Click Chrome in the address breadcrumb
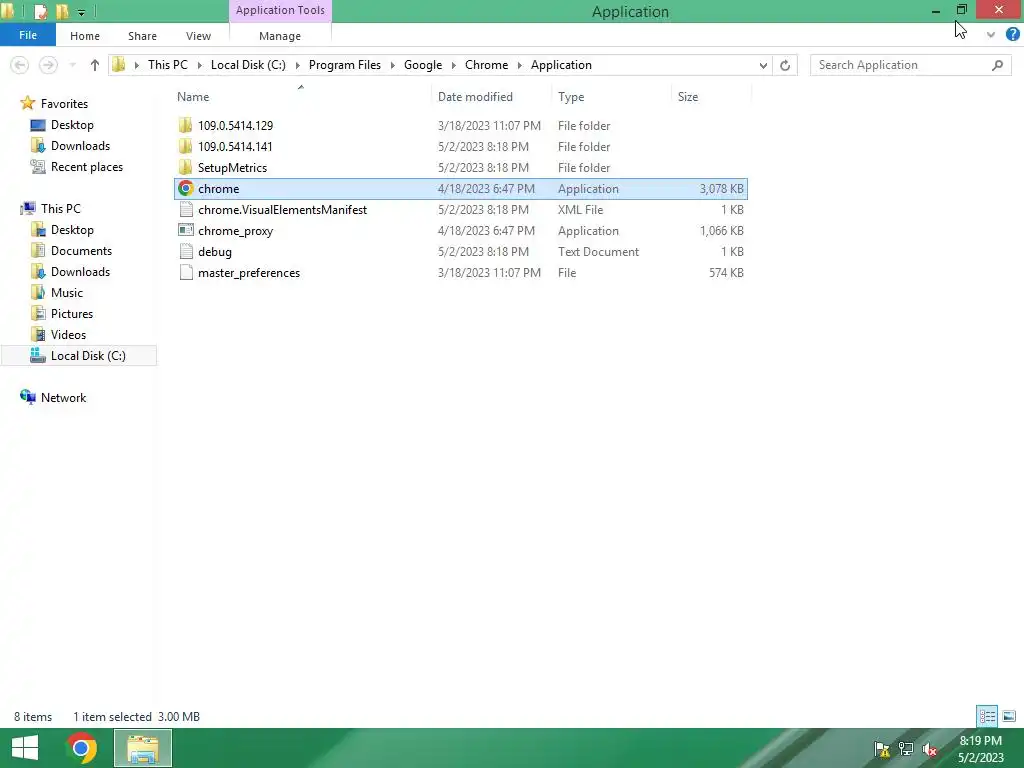 (x=487, y=65)
